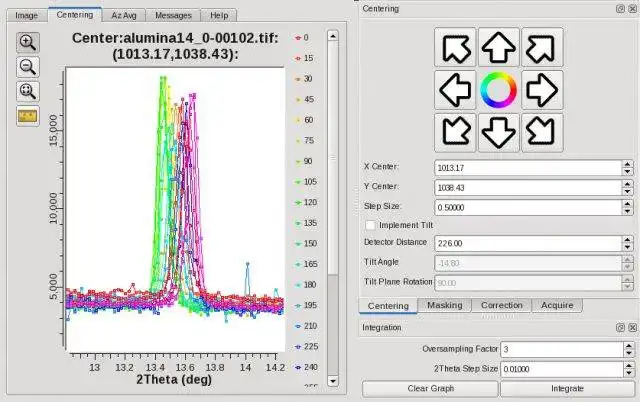This screenshot has height=402, width=640.
Task: Move center down with the down arrow
Action: click(x=498, y=133)
